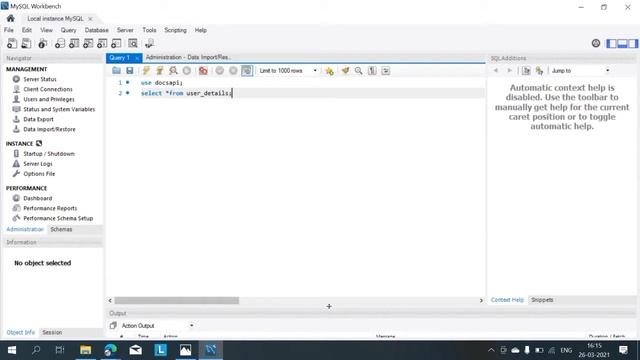Open Users and Privileges
Screen dimensions: 640x360
[x=49, y=99]
